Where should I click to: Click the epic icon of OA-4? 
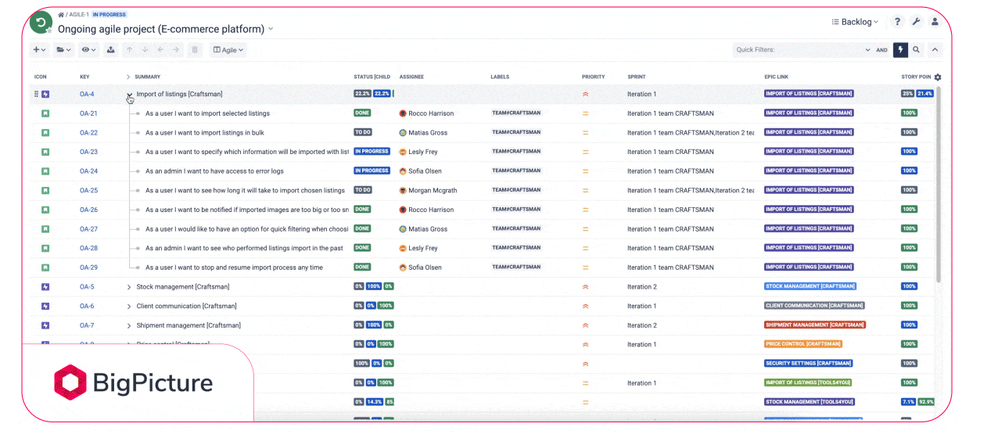click(45, 94)
